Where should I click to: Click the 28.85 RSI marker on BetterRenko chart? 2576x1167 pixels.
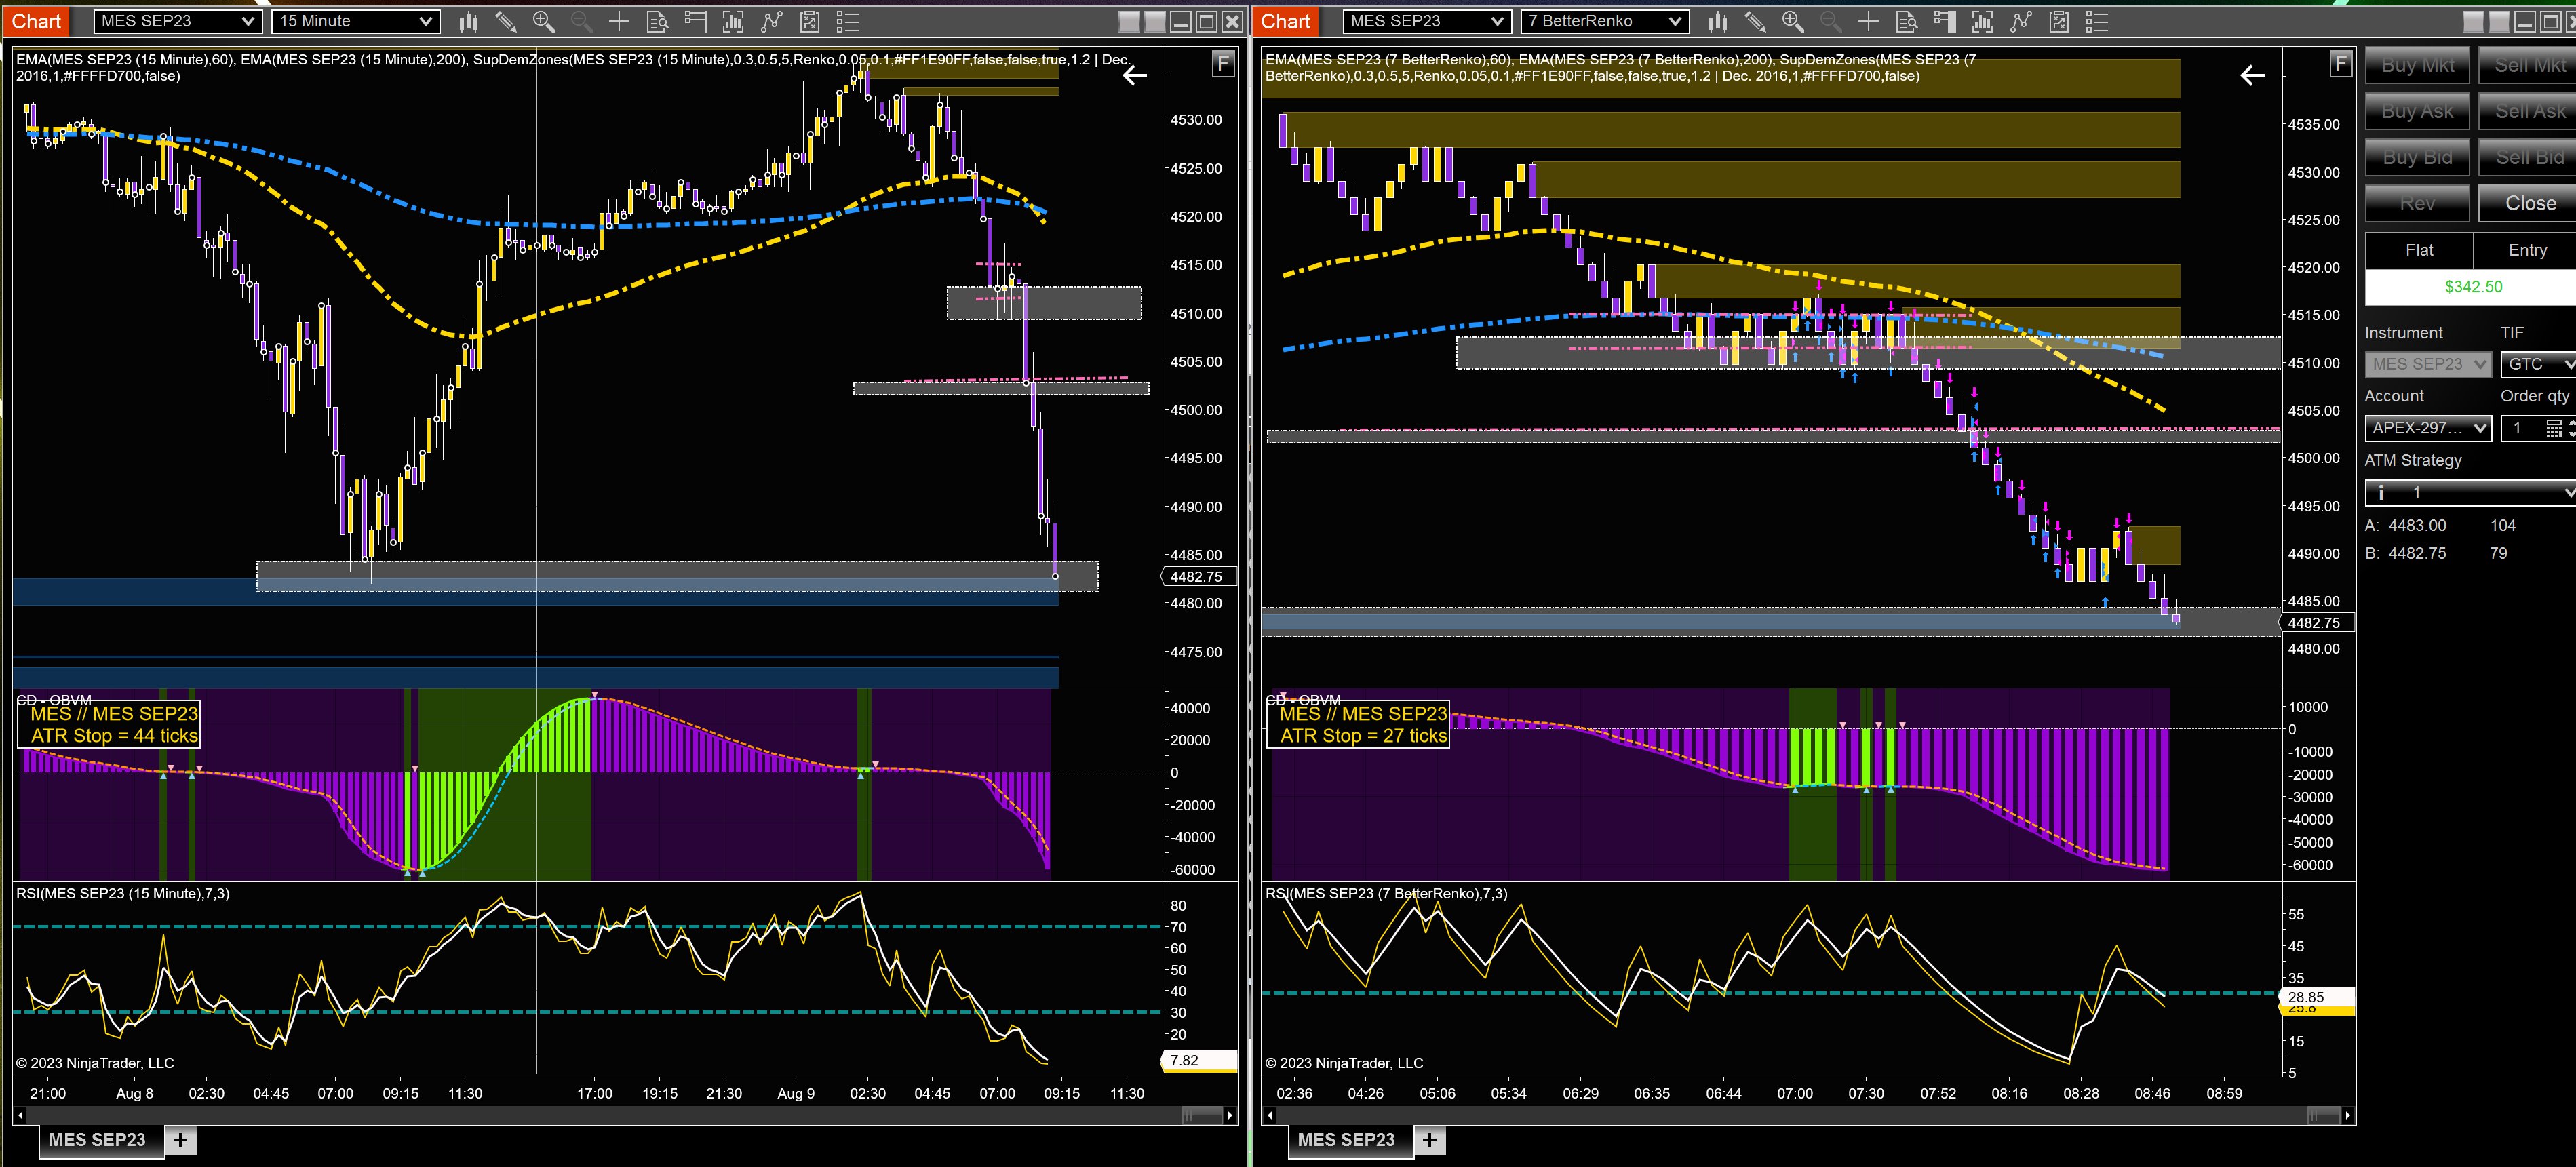[x=2316, y=997]
